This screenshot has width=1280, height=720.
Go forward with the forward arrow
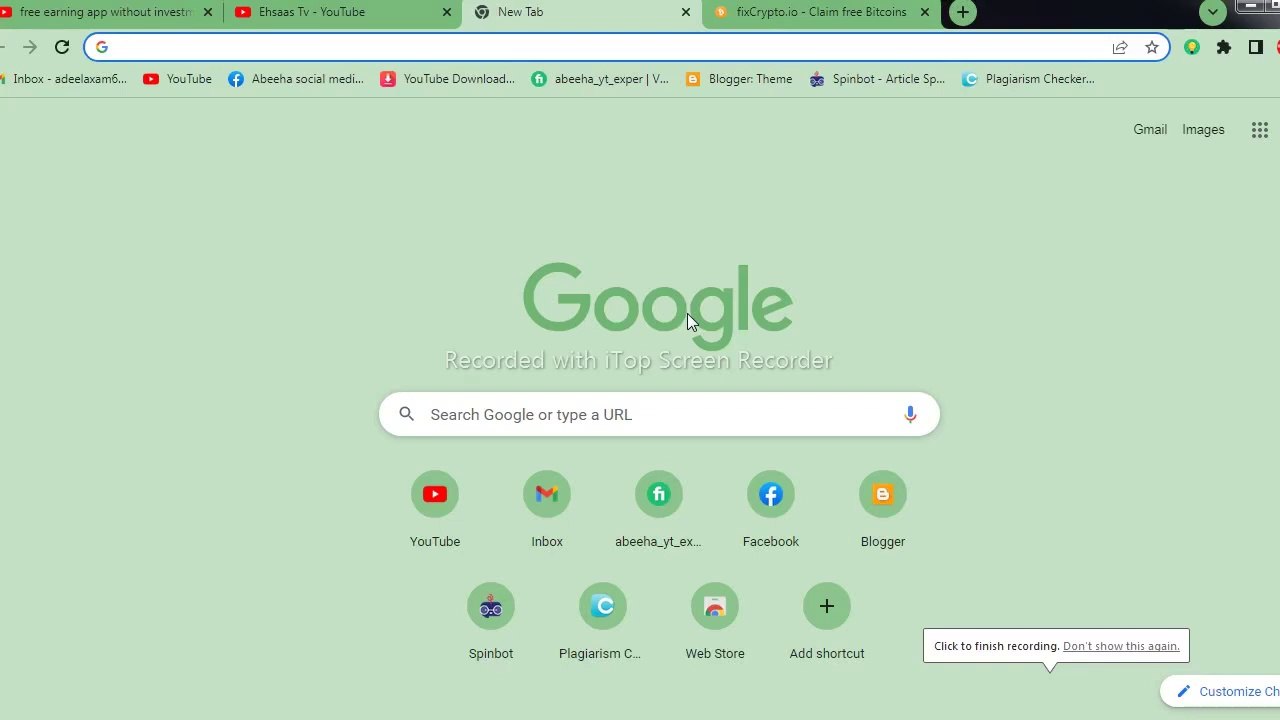tap(30, 47)
